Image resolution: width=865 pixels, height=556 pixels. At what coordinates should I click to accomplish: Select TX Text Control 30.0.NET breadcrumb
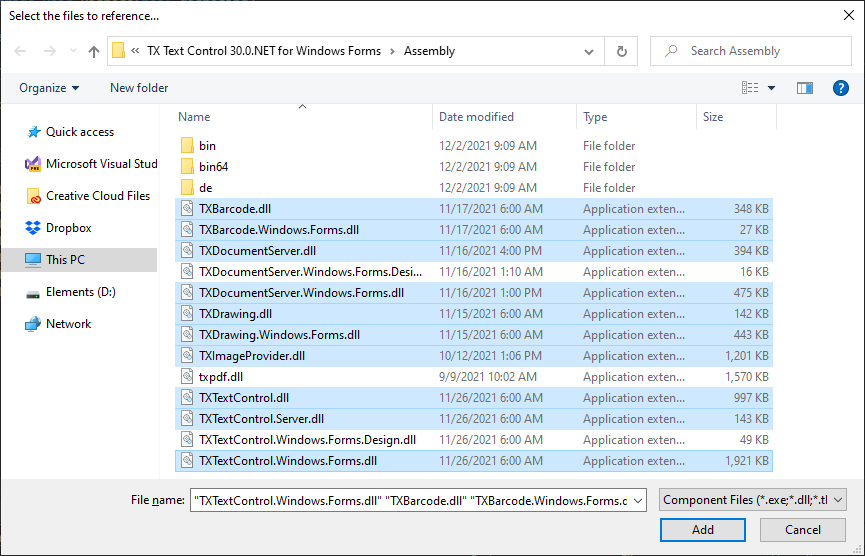pos(264,51)
